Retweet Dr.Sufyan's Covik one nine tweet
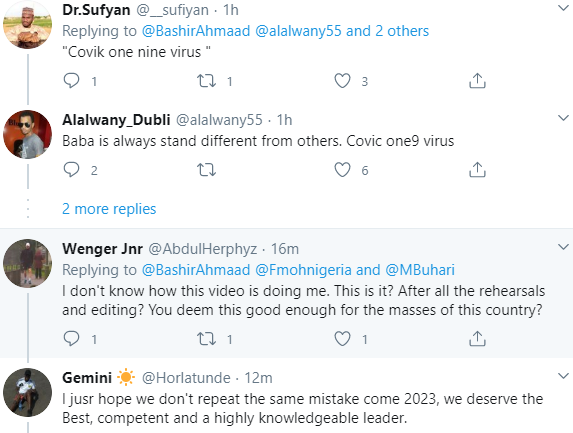573x433 pixels. [x=206, y=81]
